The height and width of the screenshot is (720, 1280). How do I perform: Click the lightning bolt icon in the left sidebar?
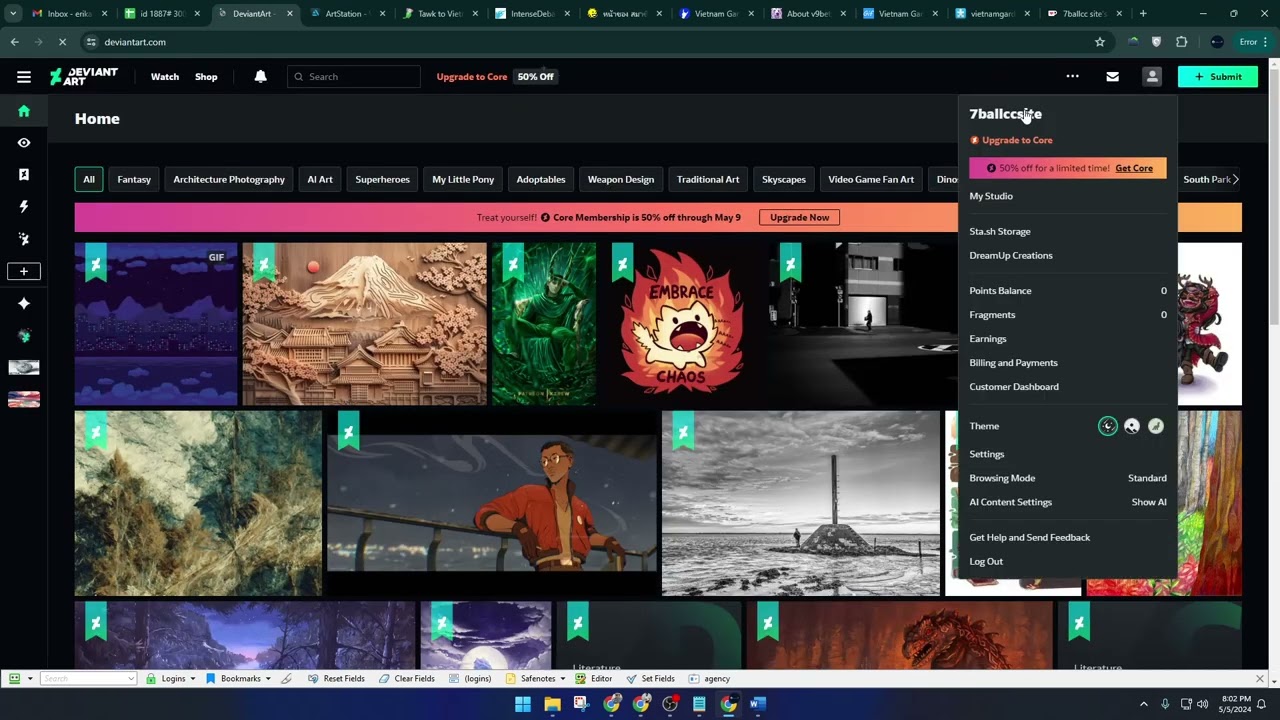tap(24, 206)
